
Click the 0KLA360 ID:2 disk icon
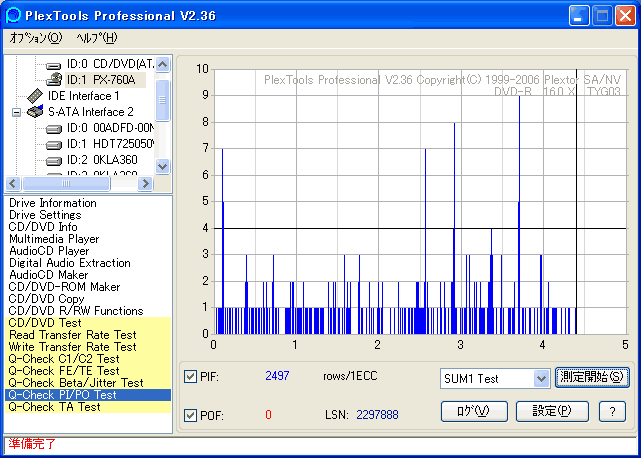[x=54, y=160]
